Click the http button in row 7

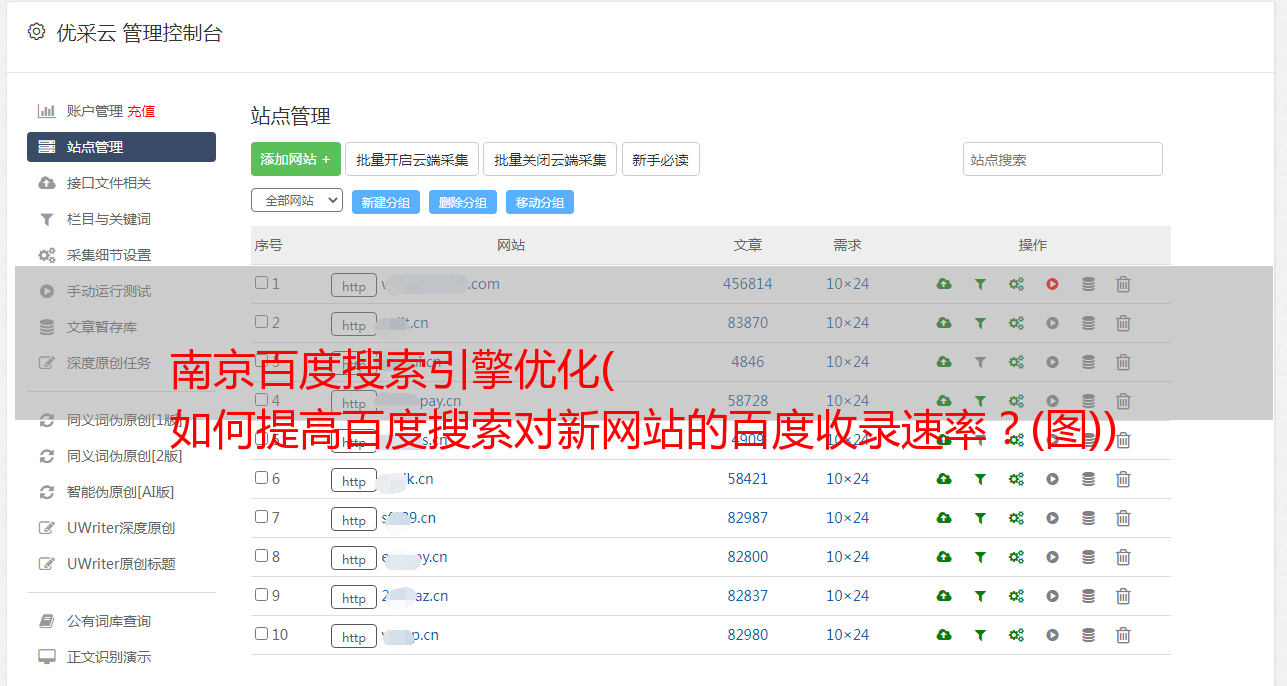point(354,519)
